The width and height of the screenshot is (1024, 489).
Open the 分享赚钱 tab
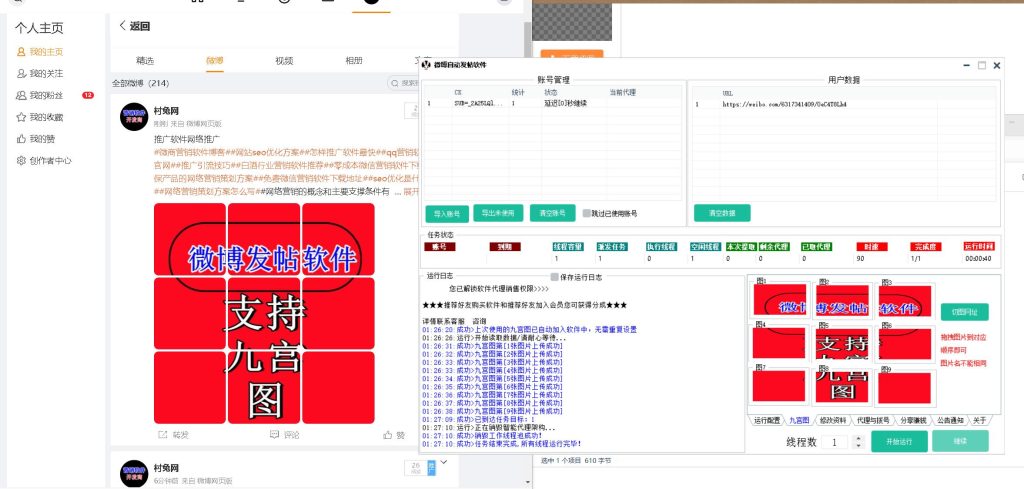(912, 420)
